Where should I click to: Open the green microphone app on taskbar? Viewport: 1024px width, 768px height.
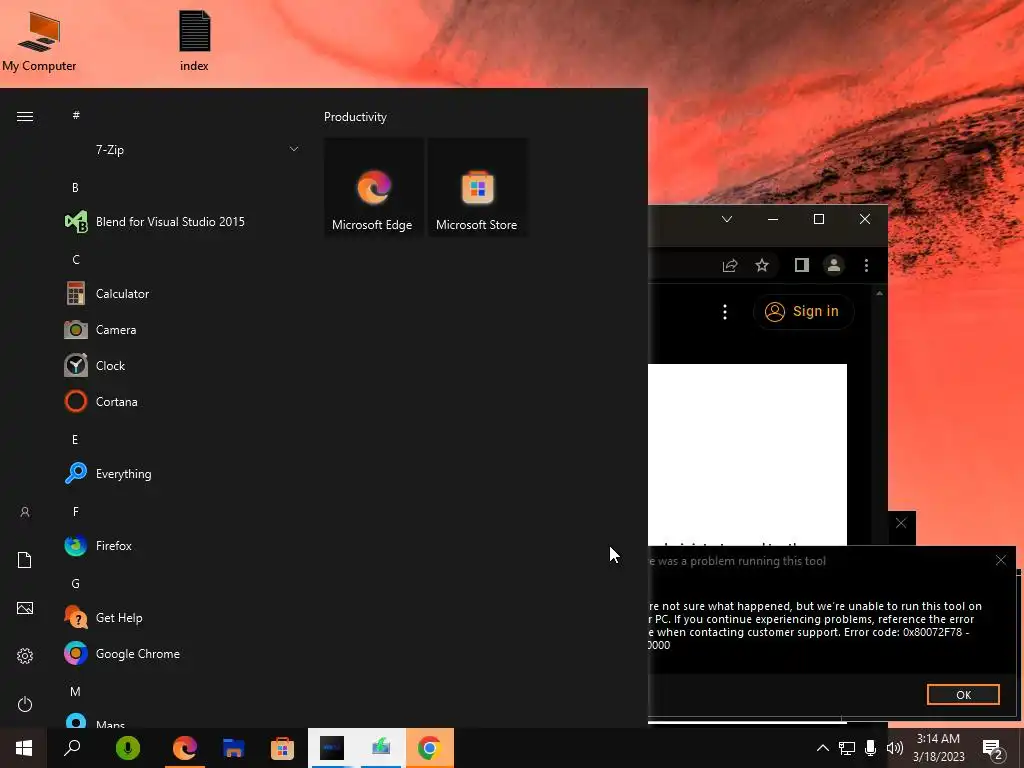128,748
